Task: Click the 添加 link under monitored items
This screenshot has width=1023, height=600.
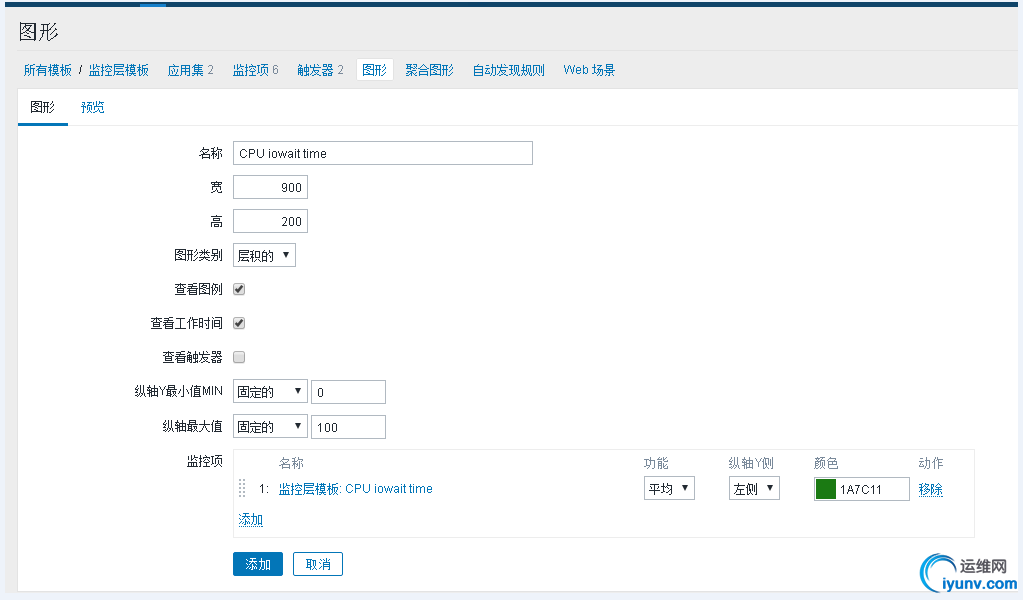Action: coord(251,520)
